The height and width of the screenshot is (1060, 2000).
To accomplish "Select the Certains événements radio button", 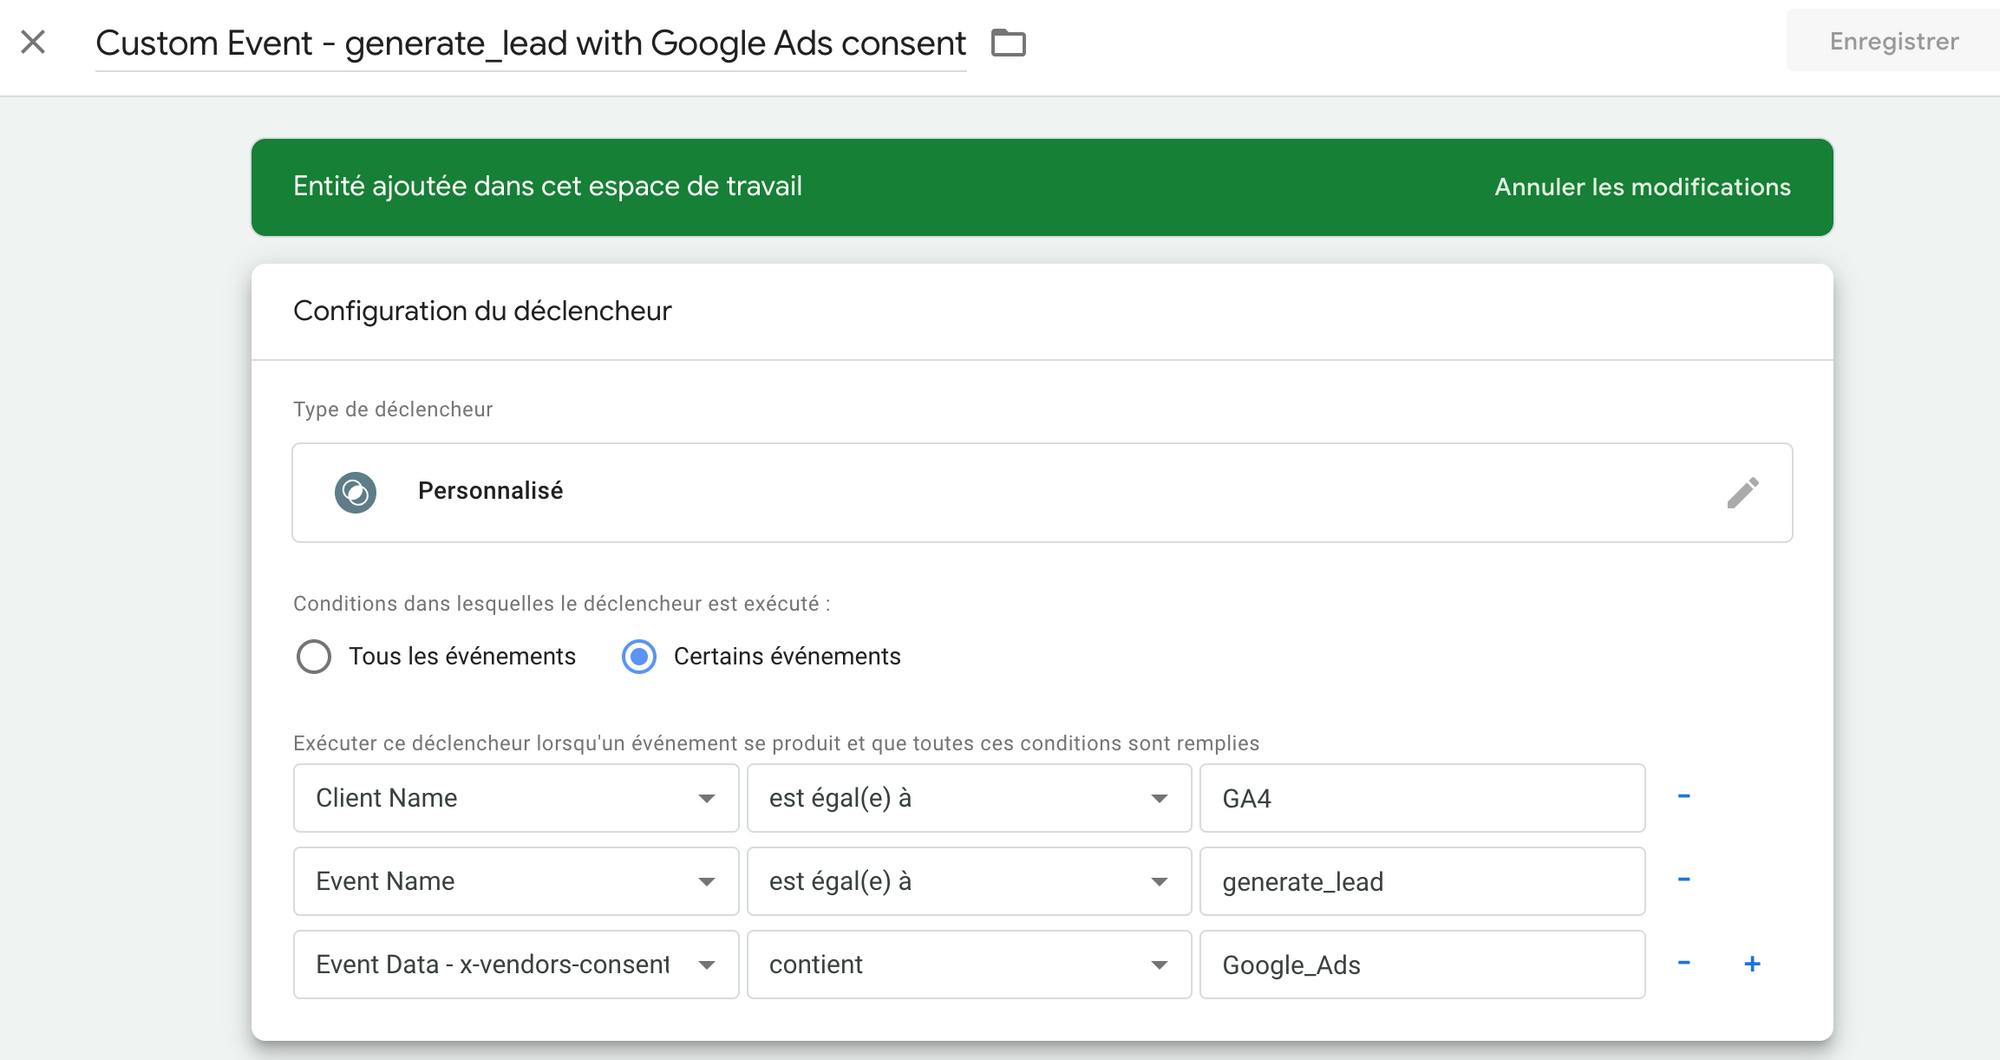I will coord(639,657).
